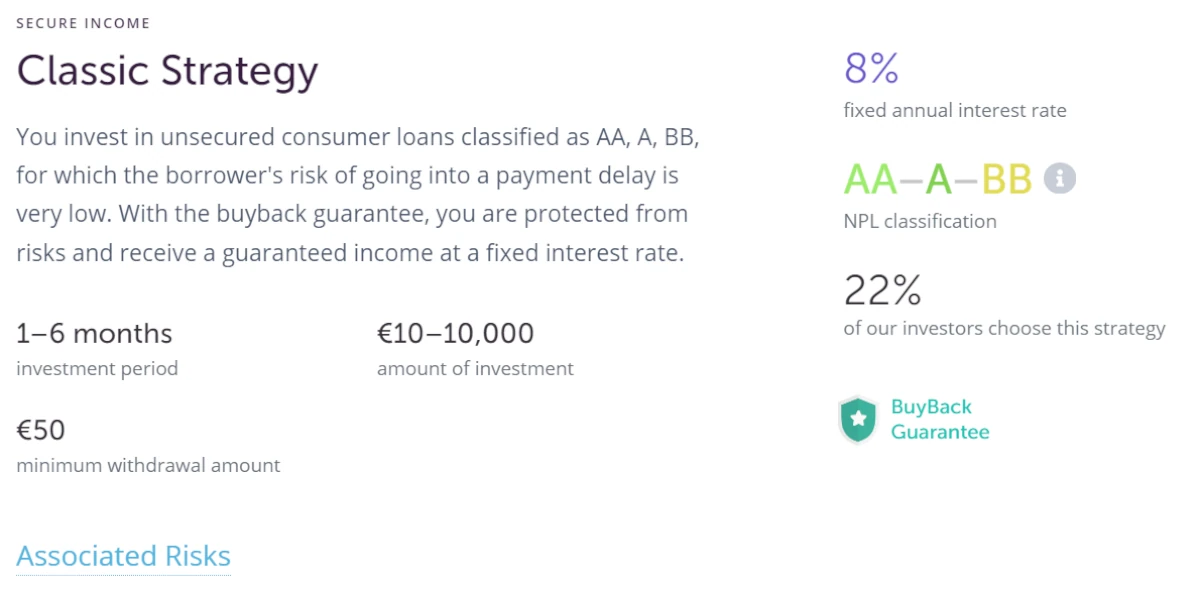Click the strategy description paragraph
This screenshot has width=1200, height=591.
[357, 195]
